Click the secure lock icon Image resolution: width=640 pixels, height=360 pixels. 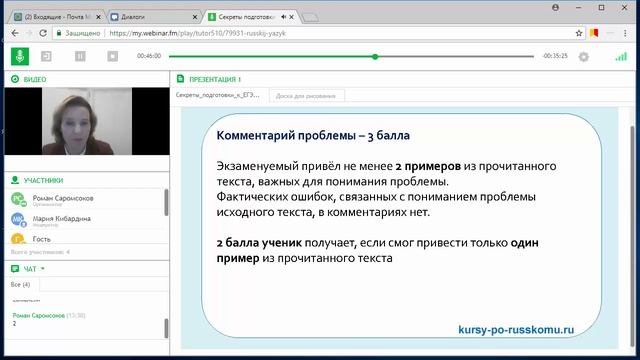59,33
